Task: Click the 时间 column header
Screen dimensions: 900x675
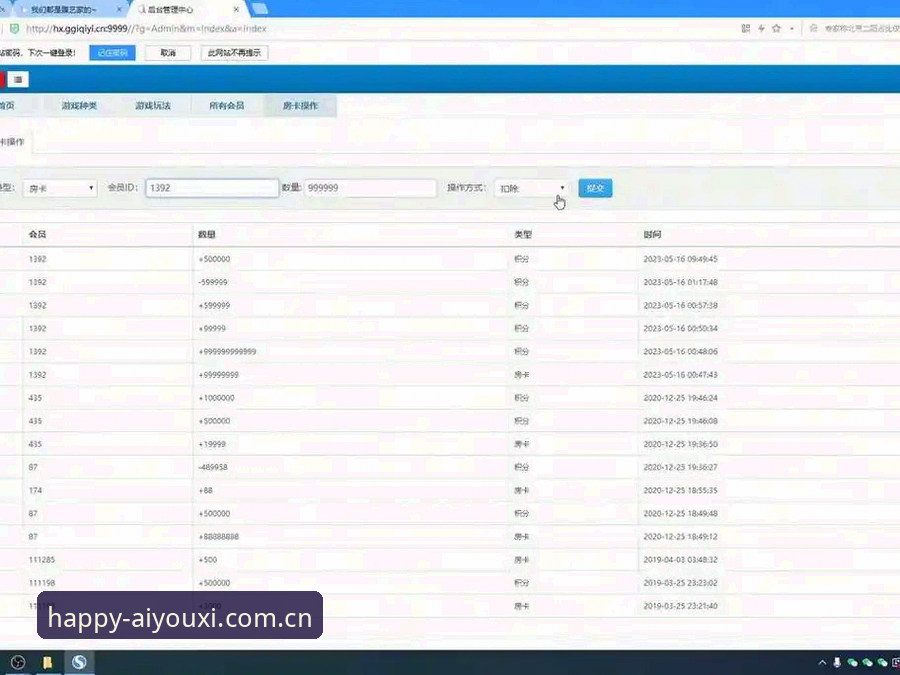Action: tap(652, 234)
